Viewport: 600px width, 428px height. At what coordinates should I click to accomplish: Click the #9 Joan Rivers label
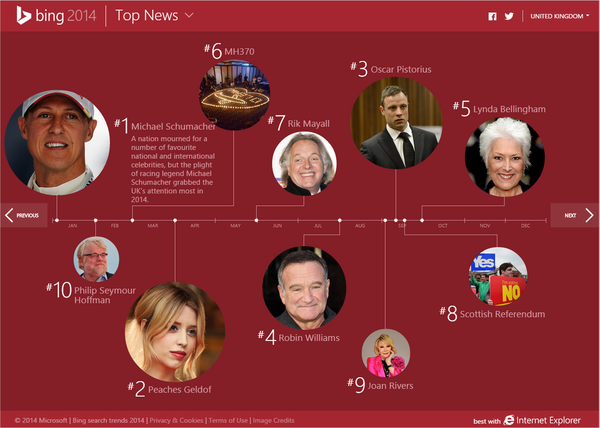tap(380, 385)
